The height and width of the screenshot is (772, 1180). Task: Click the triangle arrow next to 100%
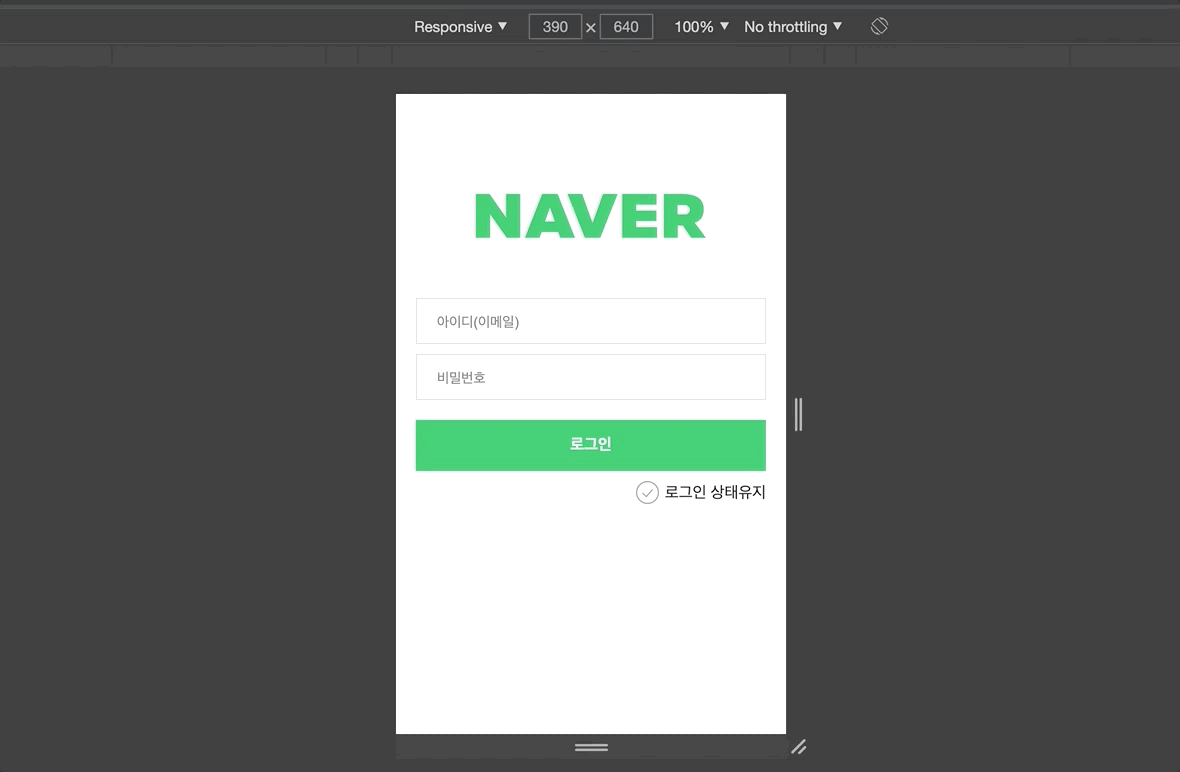(x=724, y=26)
